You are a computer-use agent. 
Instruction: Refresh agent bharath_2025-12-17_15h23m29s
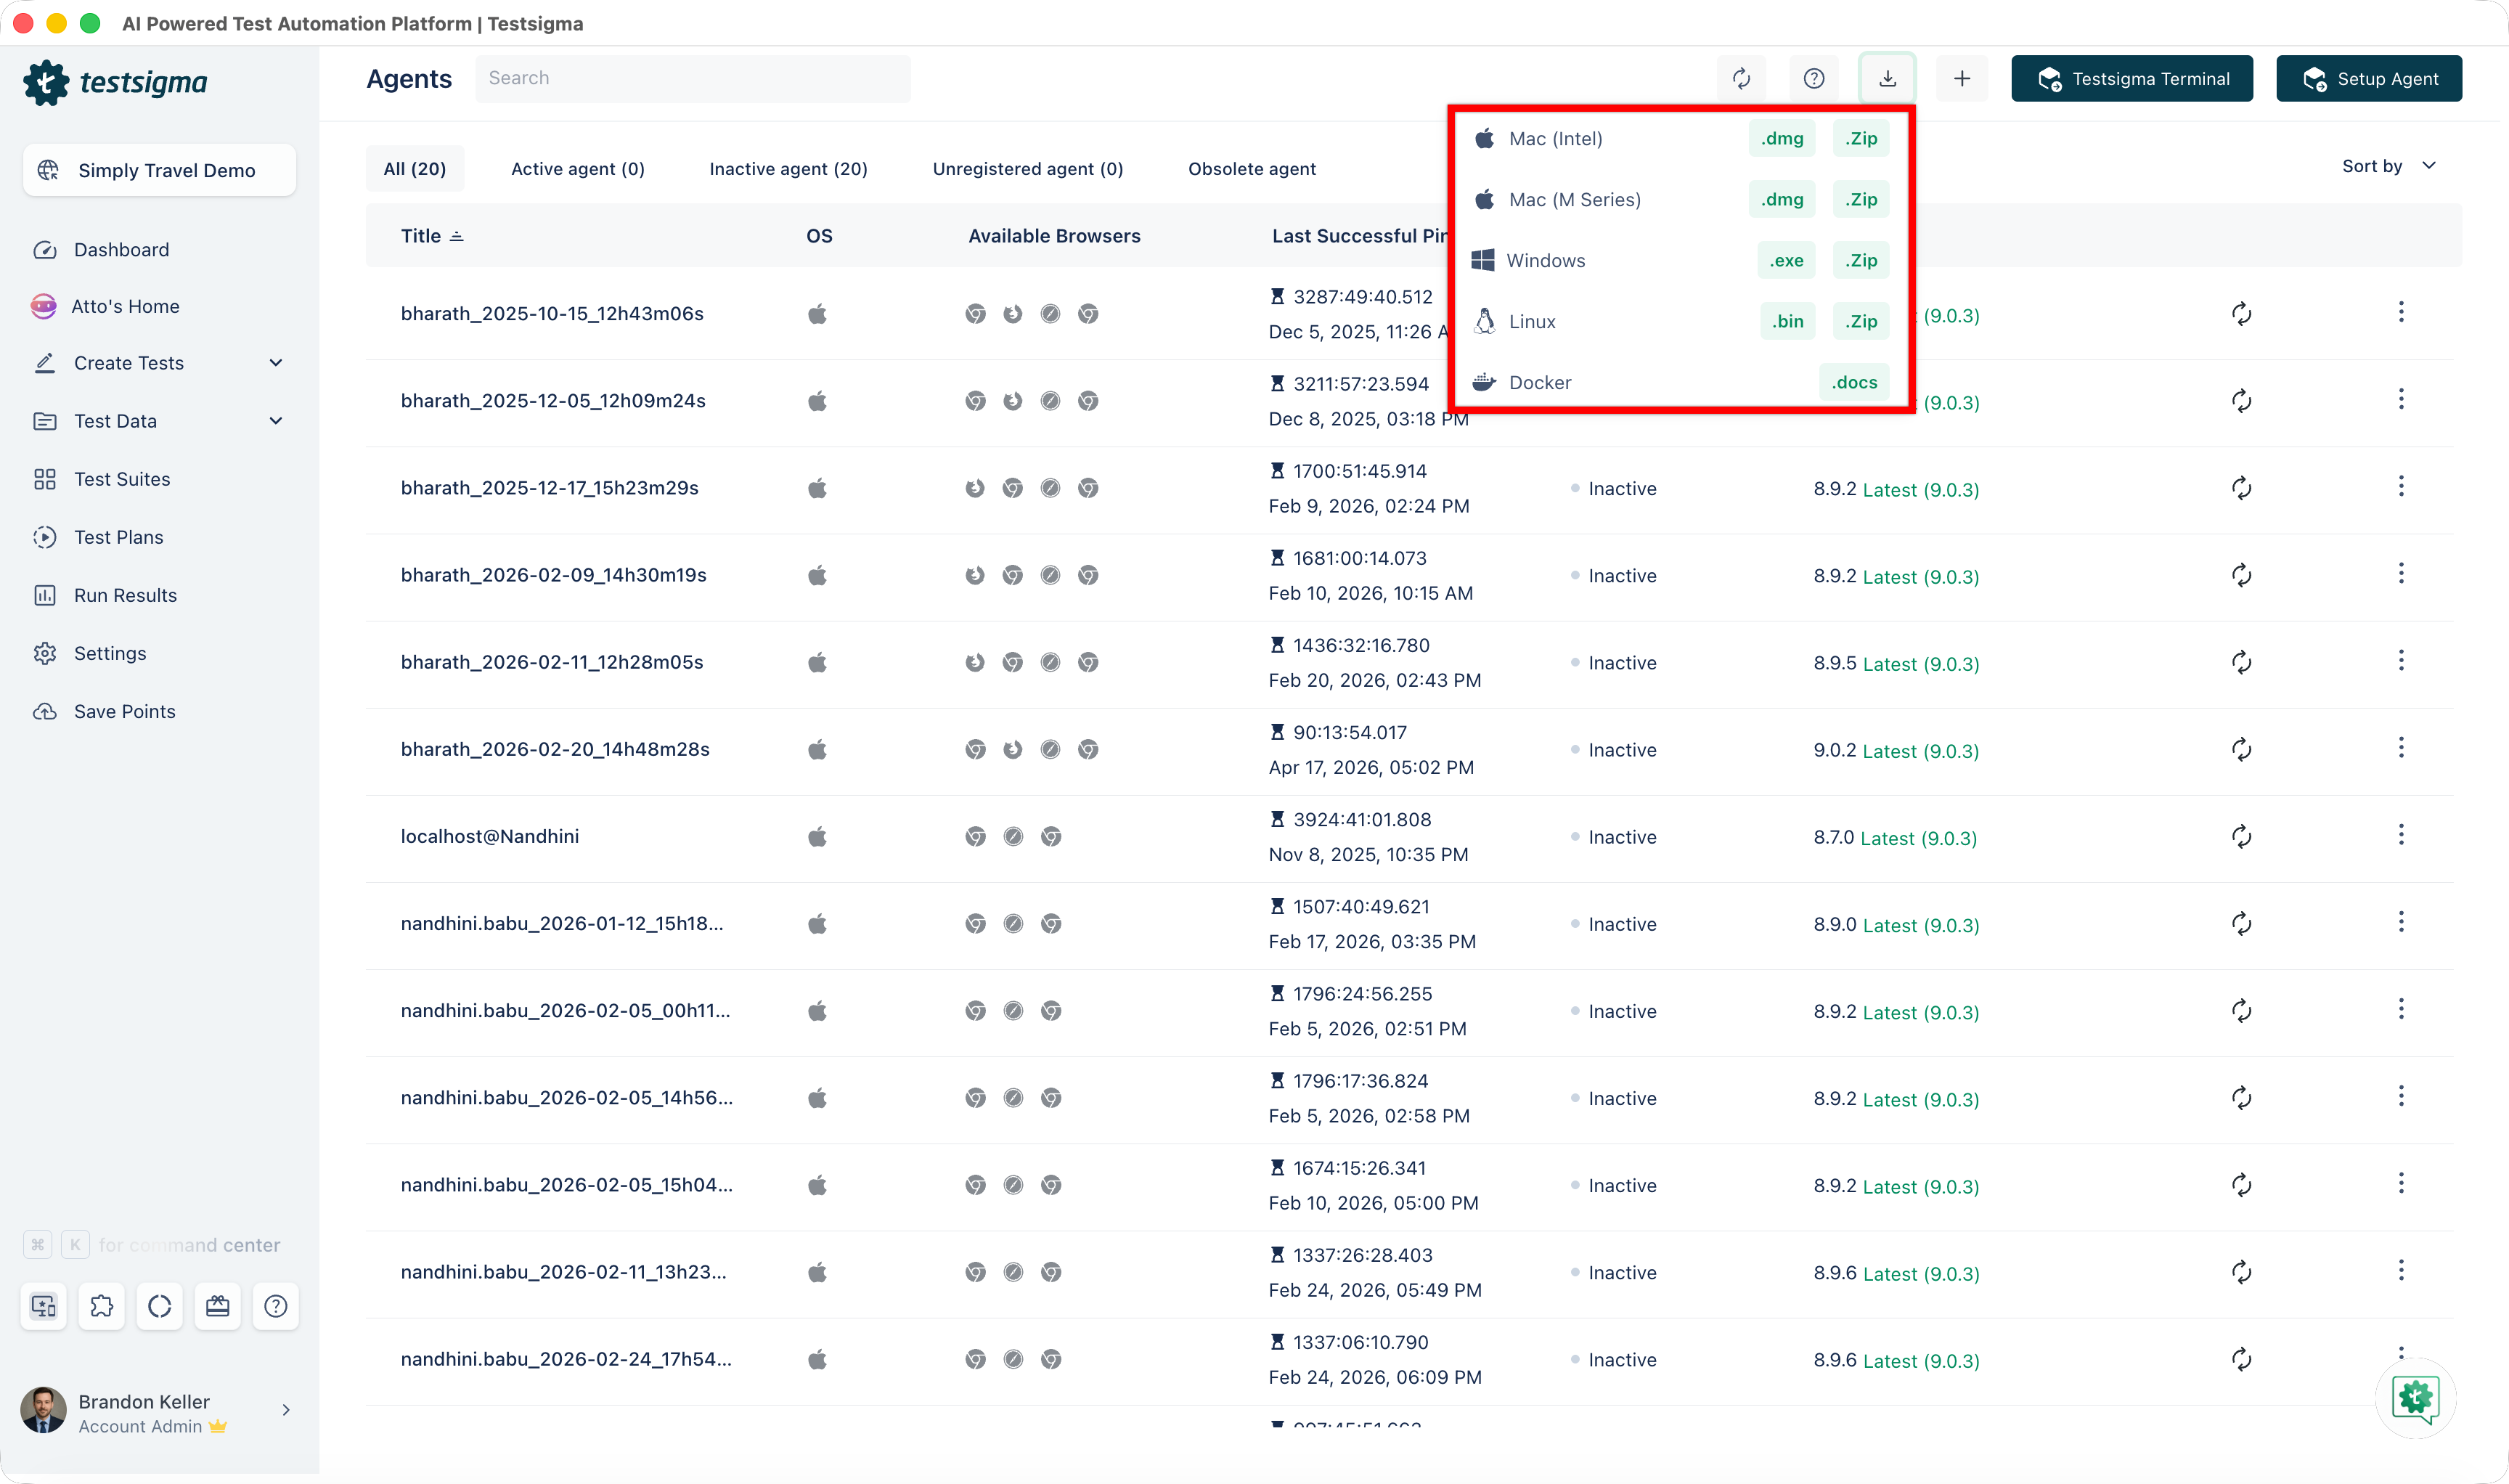point(2241,488)
